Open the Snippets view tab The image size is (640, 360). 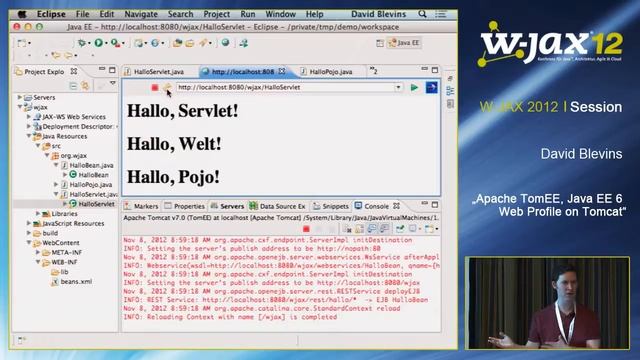331,206
